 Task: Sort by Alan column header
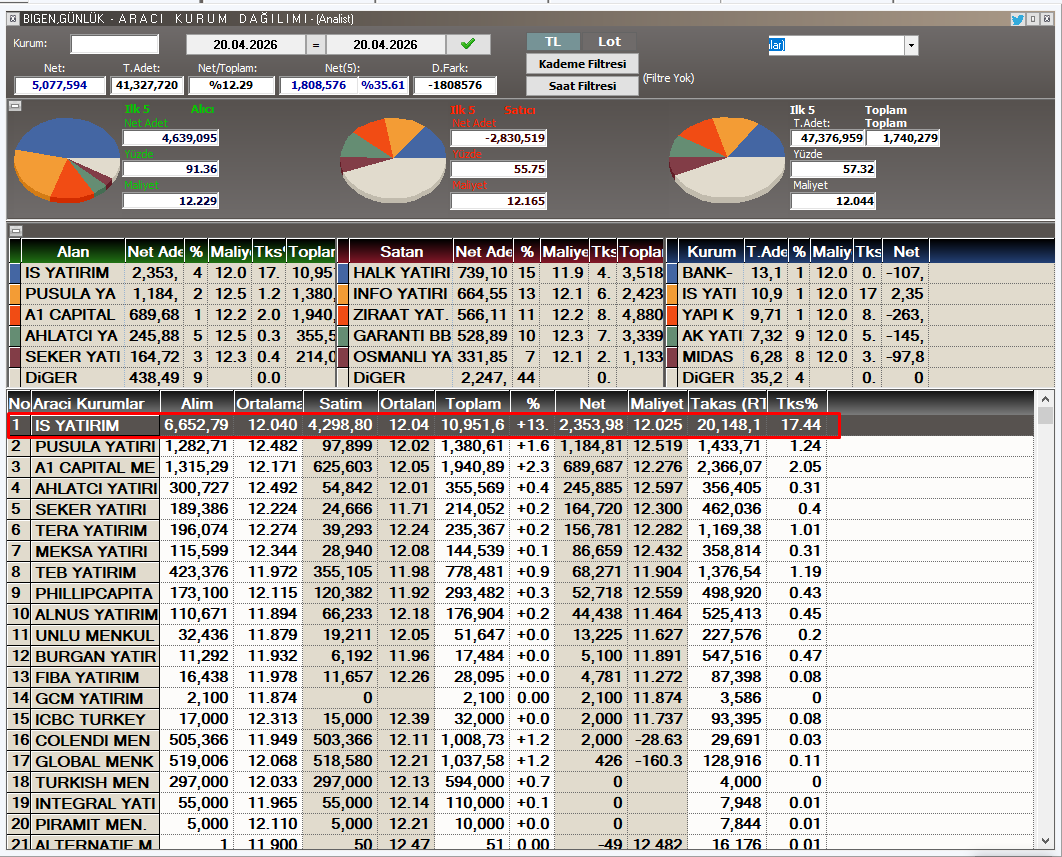point(73,252)
